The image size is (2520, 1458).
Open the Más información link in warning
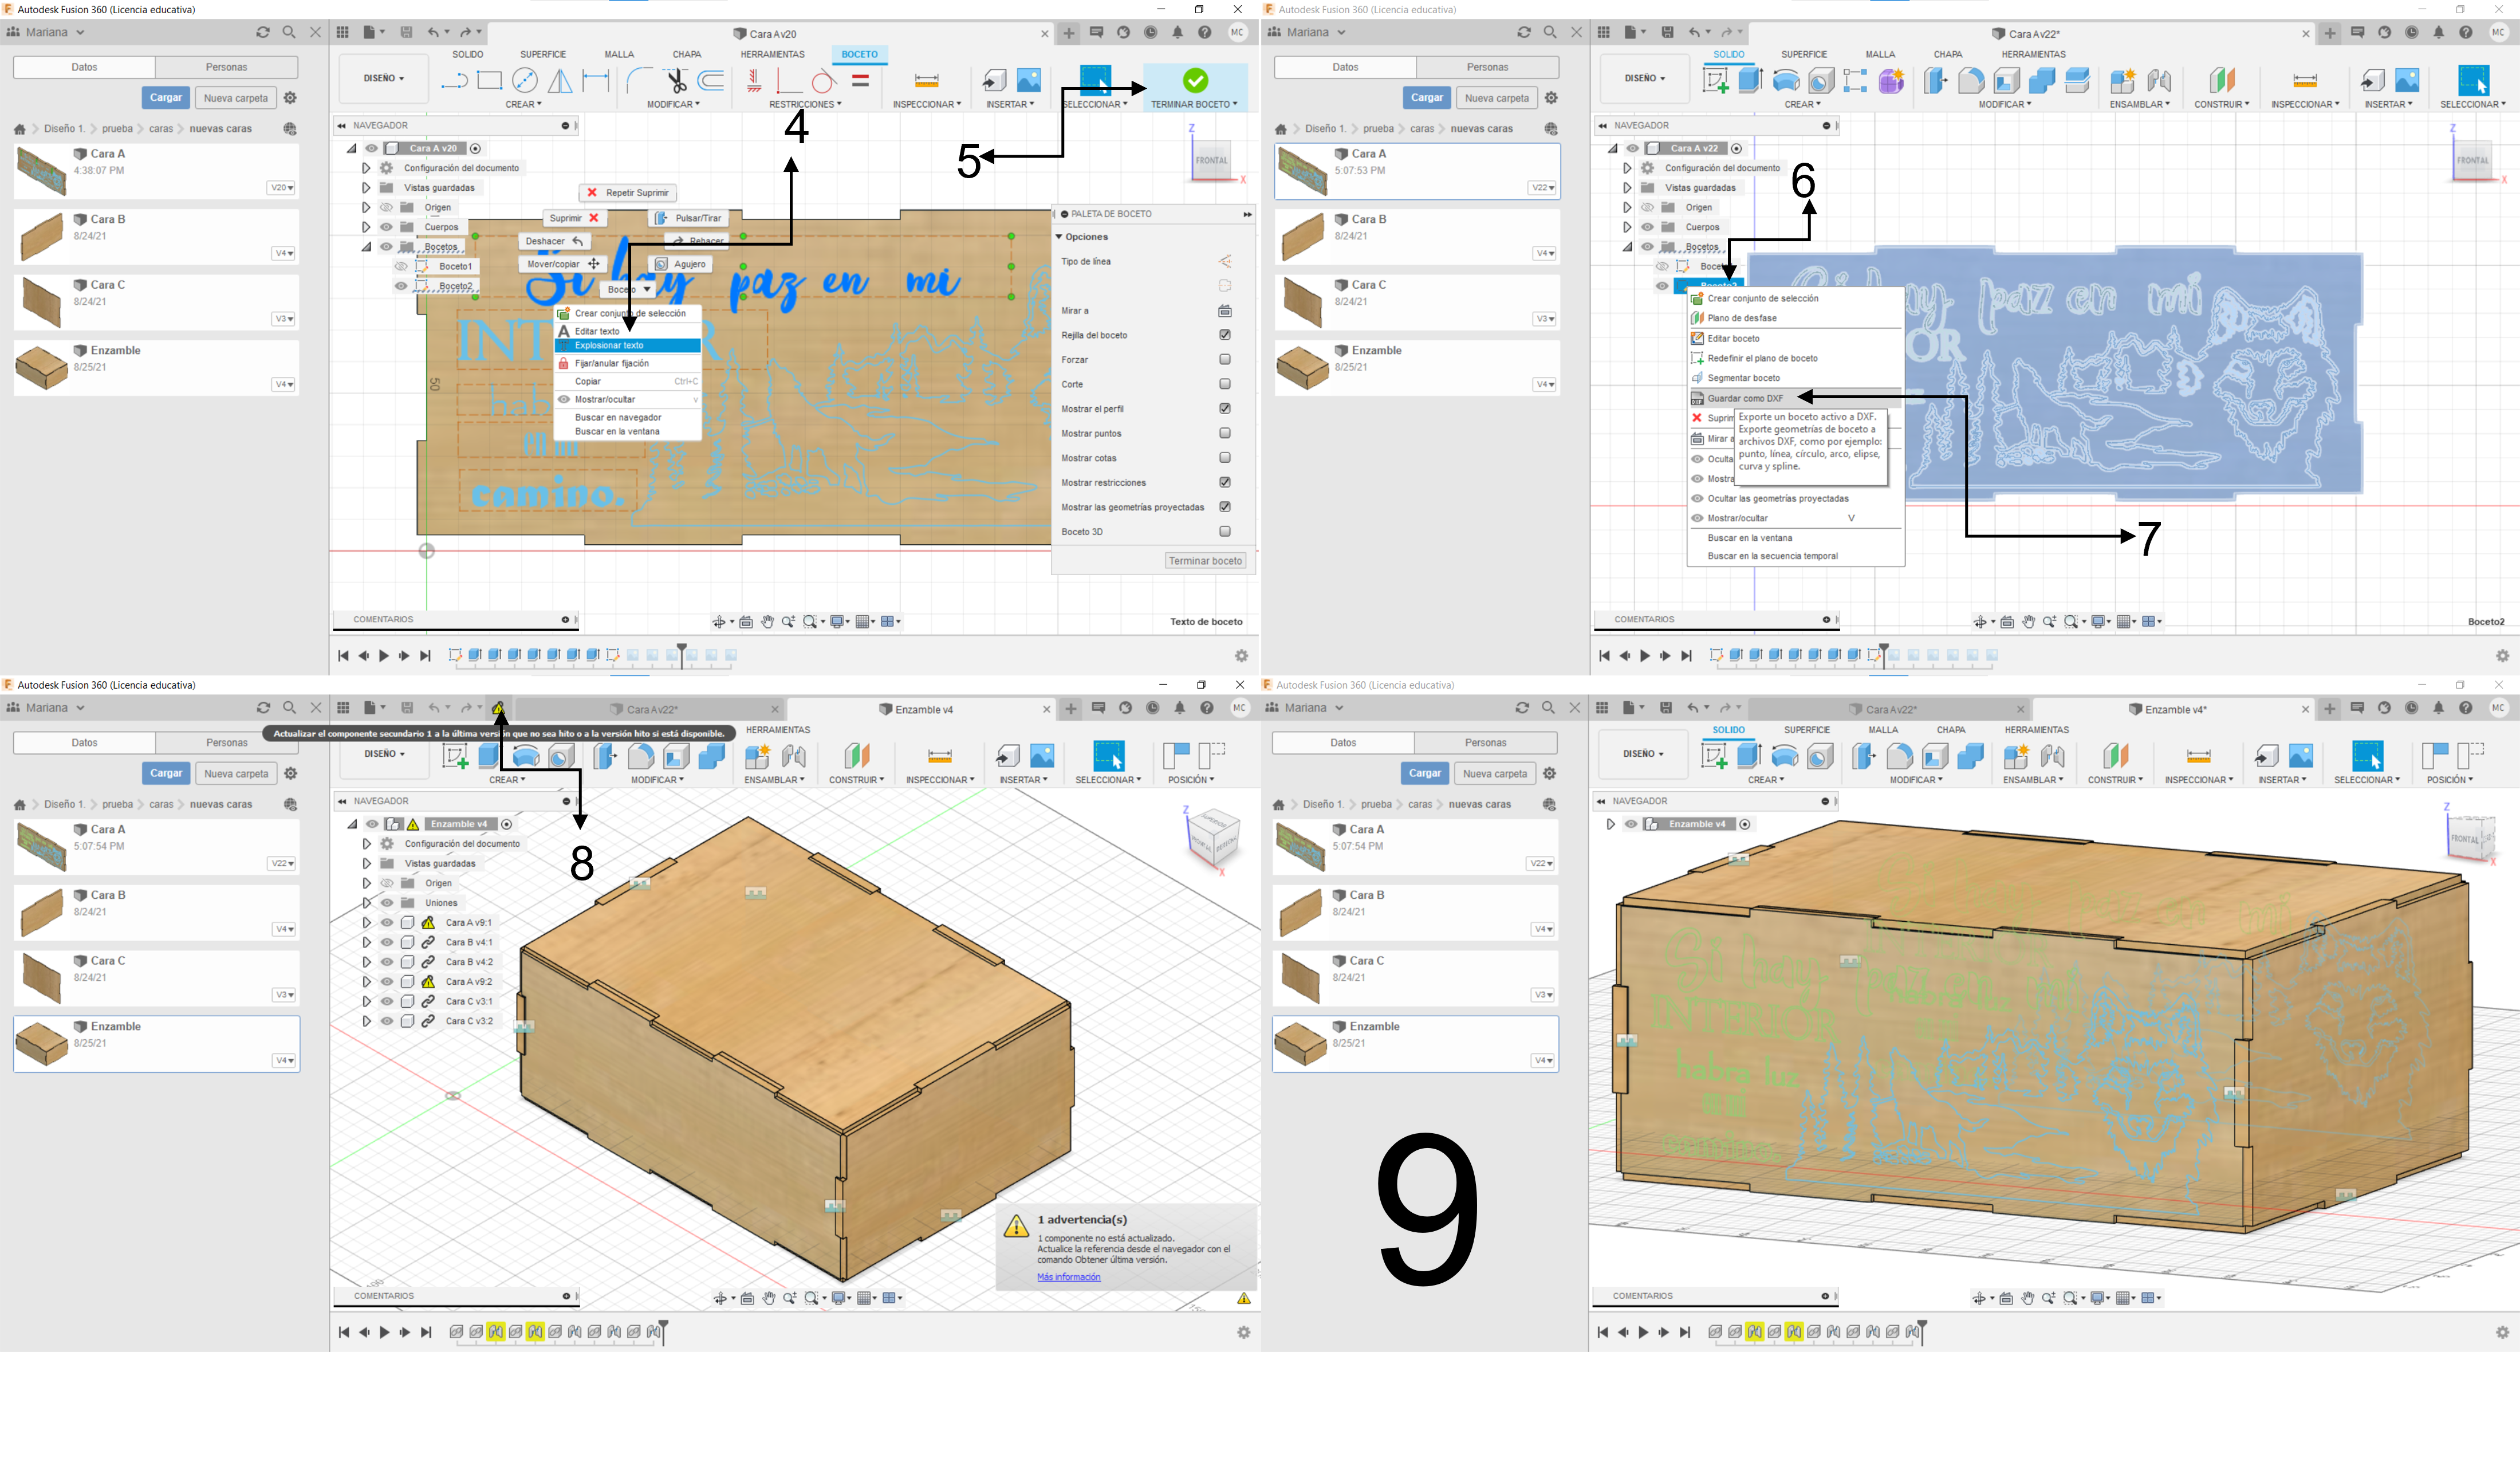(x=1068, y=1277)
